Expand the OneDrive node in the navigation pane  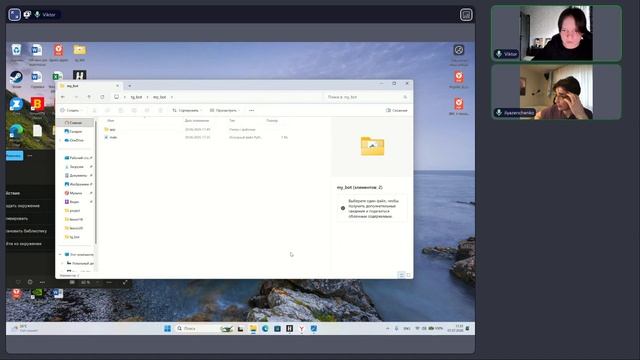pos(60,140)
